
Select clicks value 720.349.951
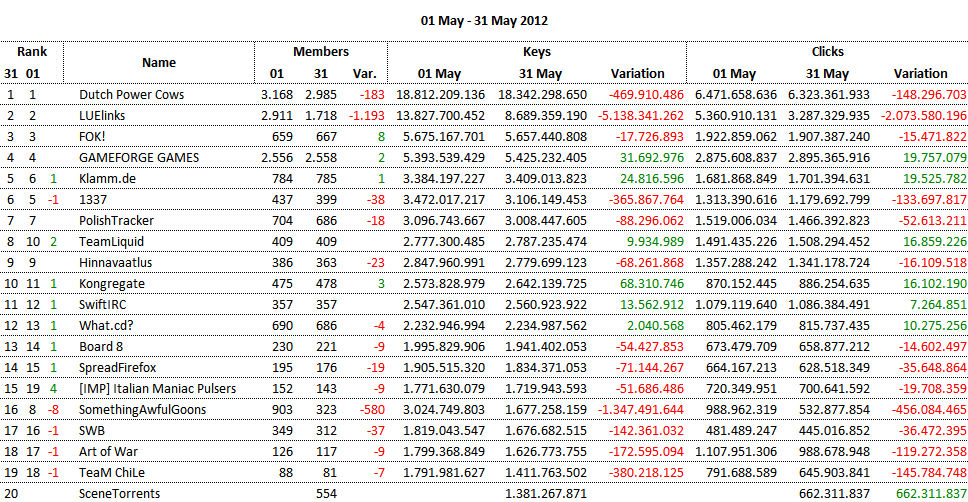[741, 388]
